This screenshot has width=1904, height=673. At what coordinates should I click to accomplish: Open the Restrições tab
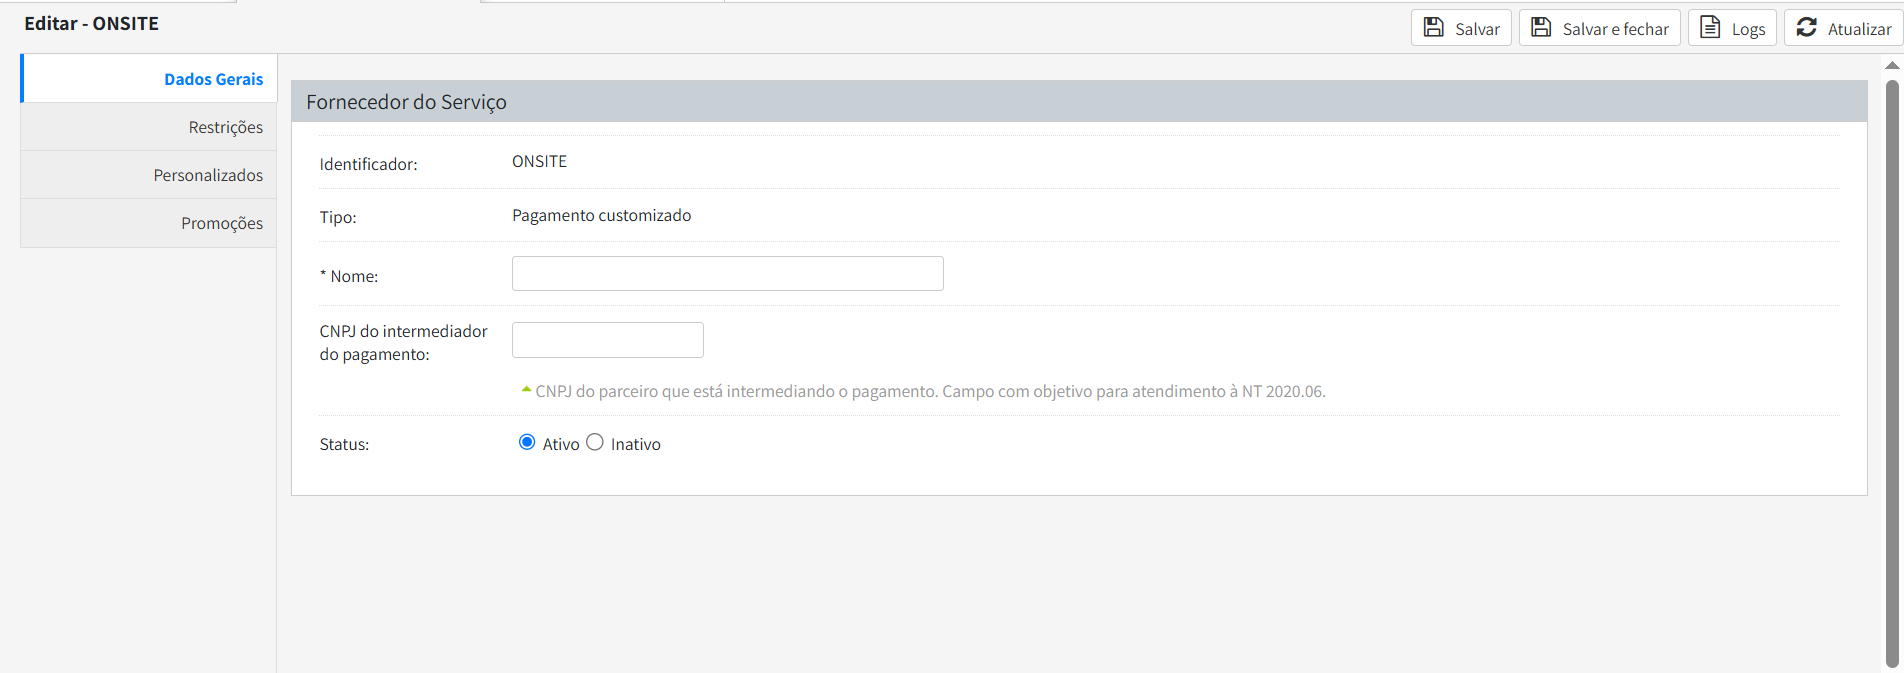[225, 127]
